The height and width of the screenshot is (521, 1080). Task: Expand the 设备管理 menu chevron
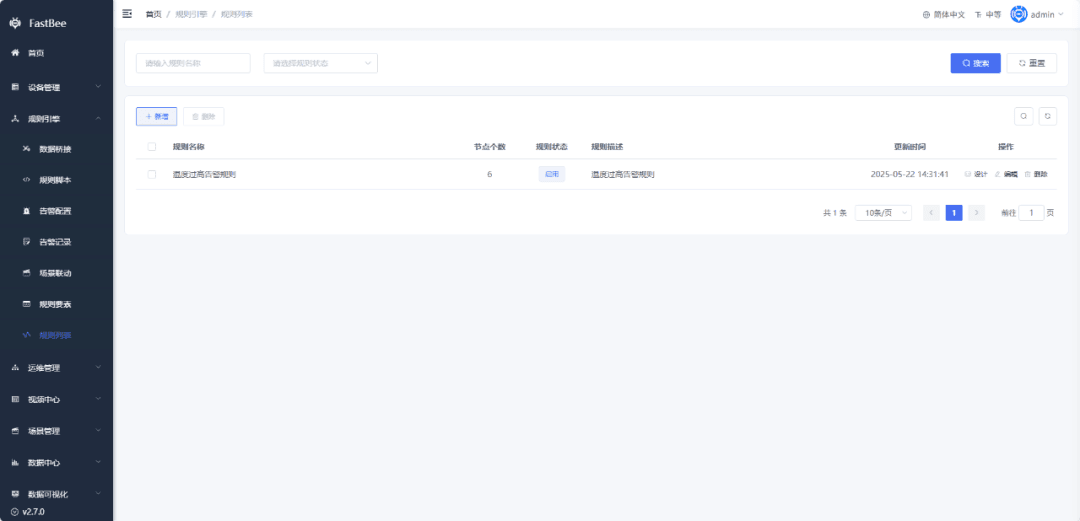pyautogui.click(x=98, y=86)
